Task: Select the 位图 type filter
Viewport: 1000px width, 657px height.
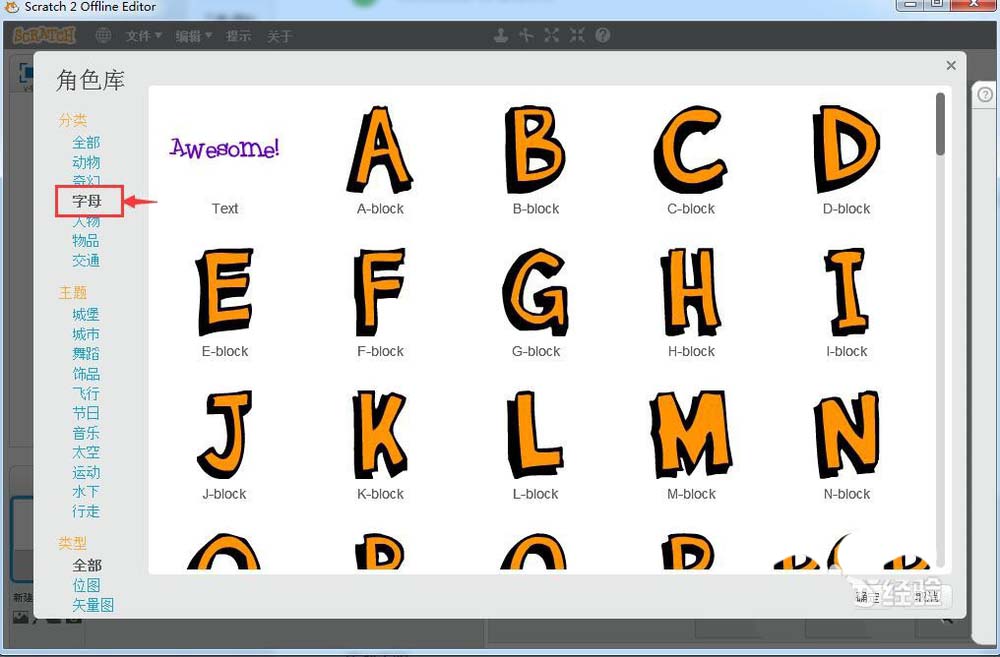Action: tap(86, 585)
